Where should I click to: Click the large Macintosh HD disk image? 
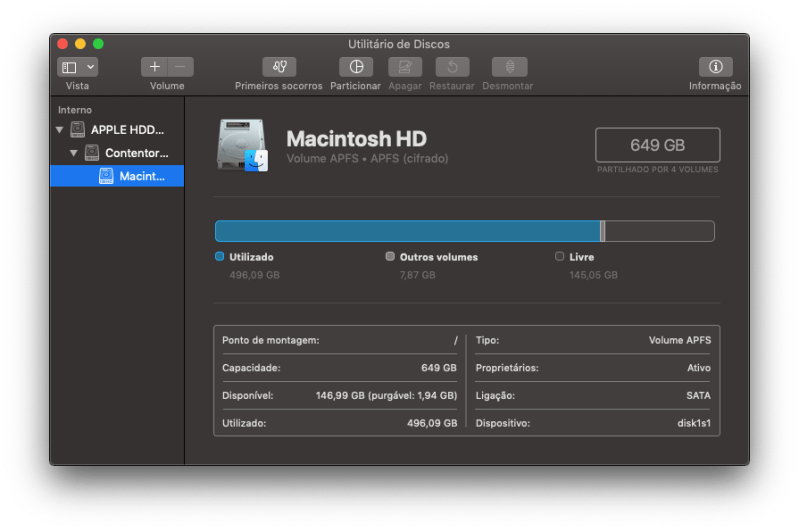pyautogui.click(x=243, y=145)
